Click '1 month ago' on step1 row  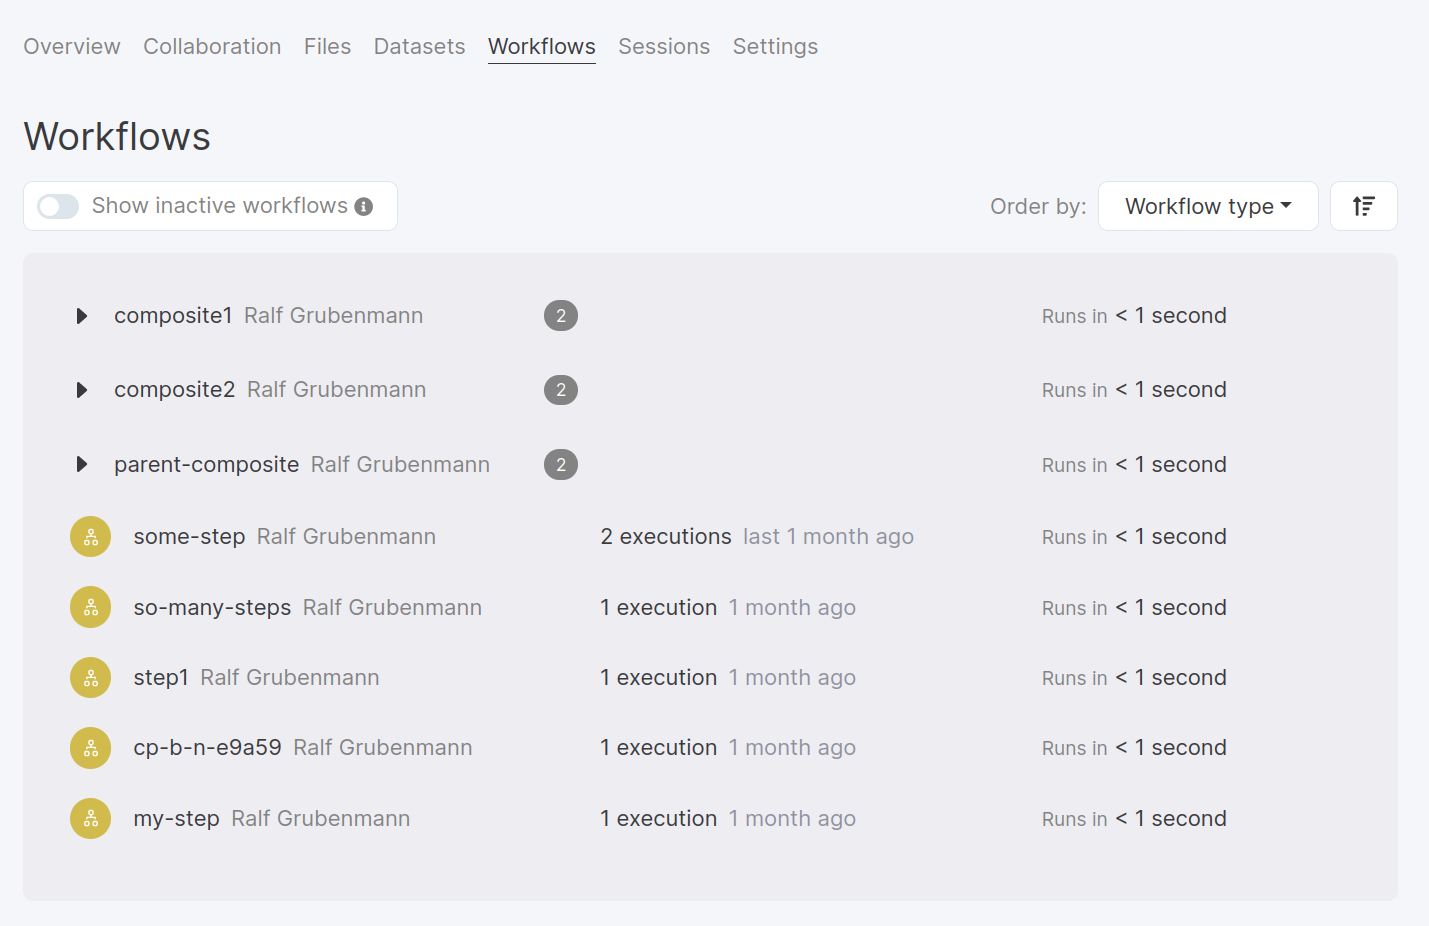click(792, 678)
